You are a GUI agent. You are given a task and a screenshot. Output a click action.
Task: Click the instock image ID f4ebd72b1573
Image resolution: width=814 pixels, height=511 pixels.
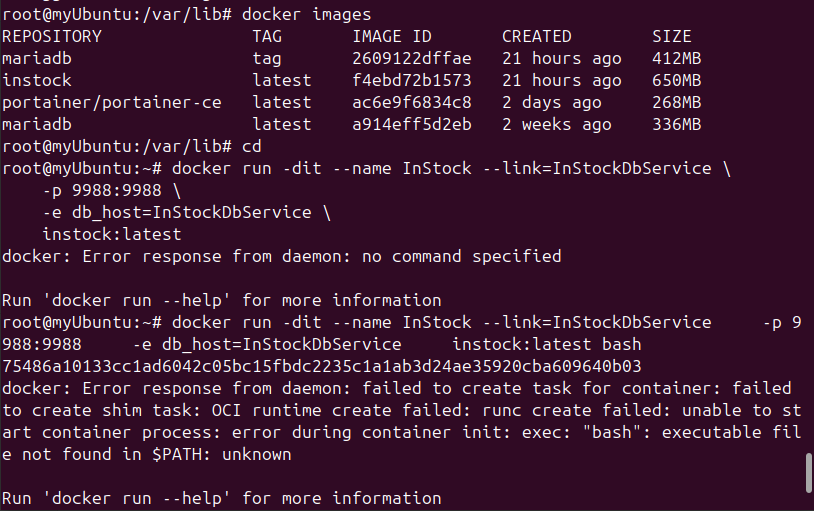coord(412,80)
